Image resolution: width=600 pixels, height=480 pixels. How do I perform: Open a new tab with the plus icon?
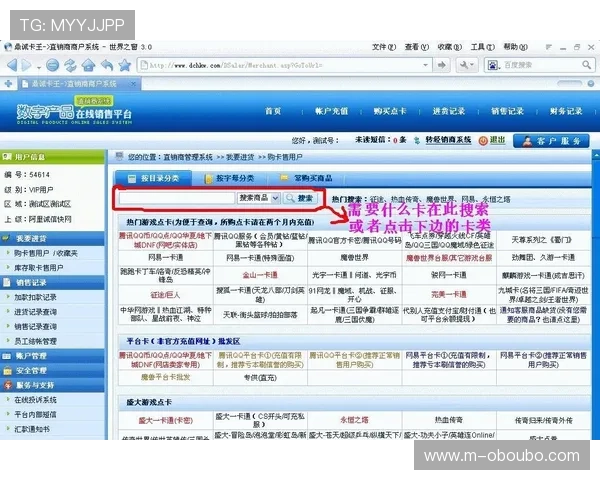click(8, 83)
